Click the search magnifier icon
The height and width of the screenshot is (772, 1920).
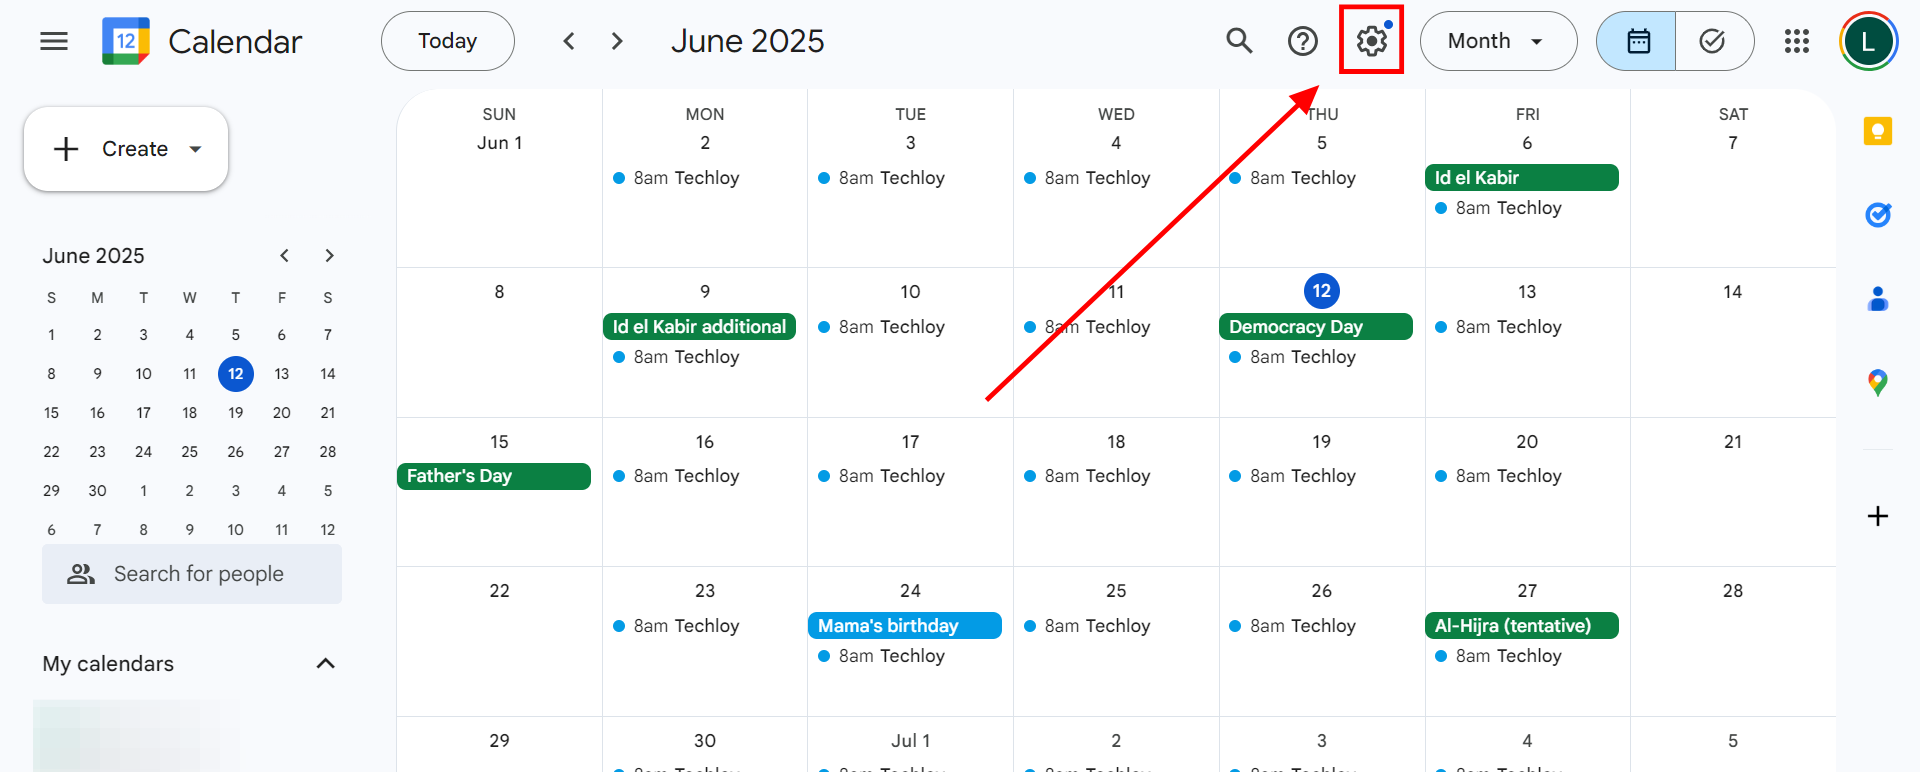1239,41
